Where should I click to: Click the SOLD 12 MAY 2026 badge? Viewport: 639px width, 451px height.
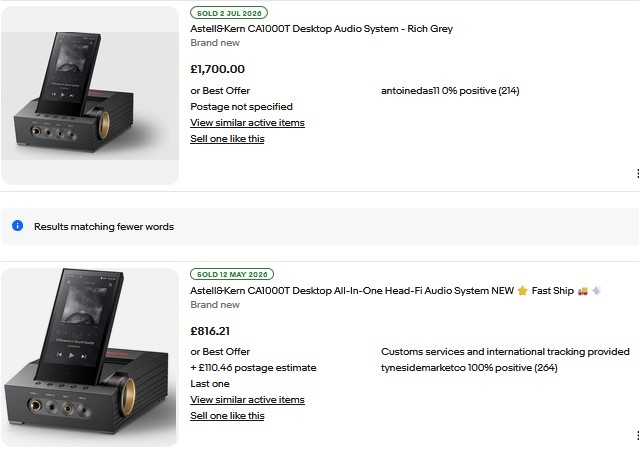[x=232, y=274]
